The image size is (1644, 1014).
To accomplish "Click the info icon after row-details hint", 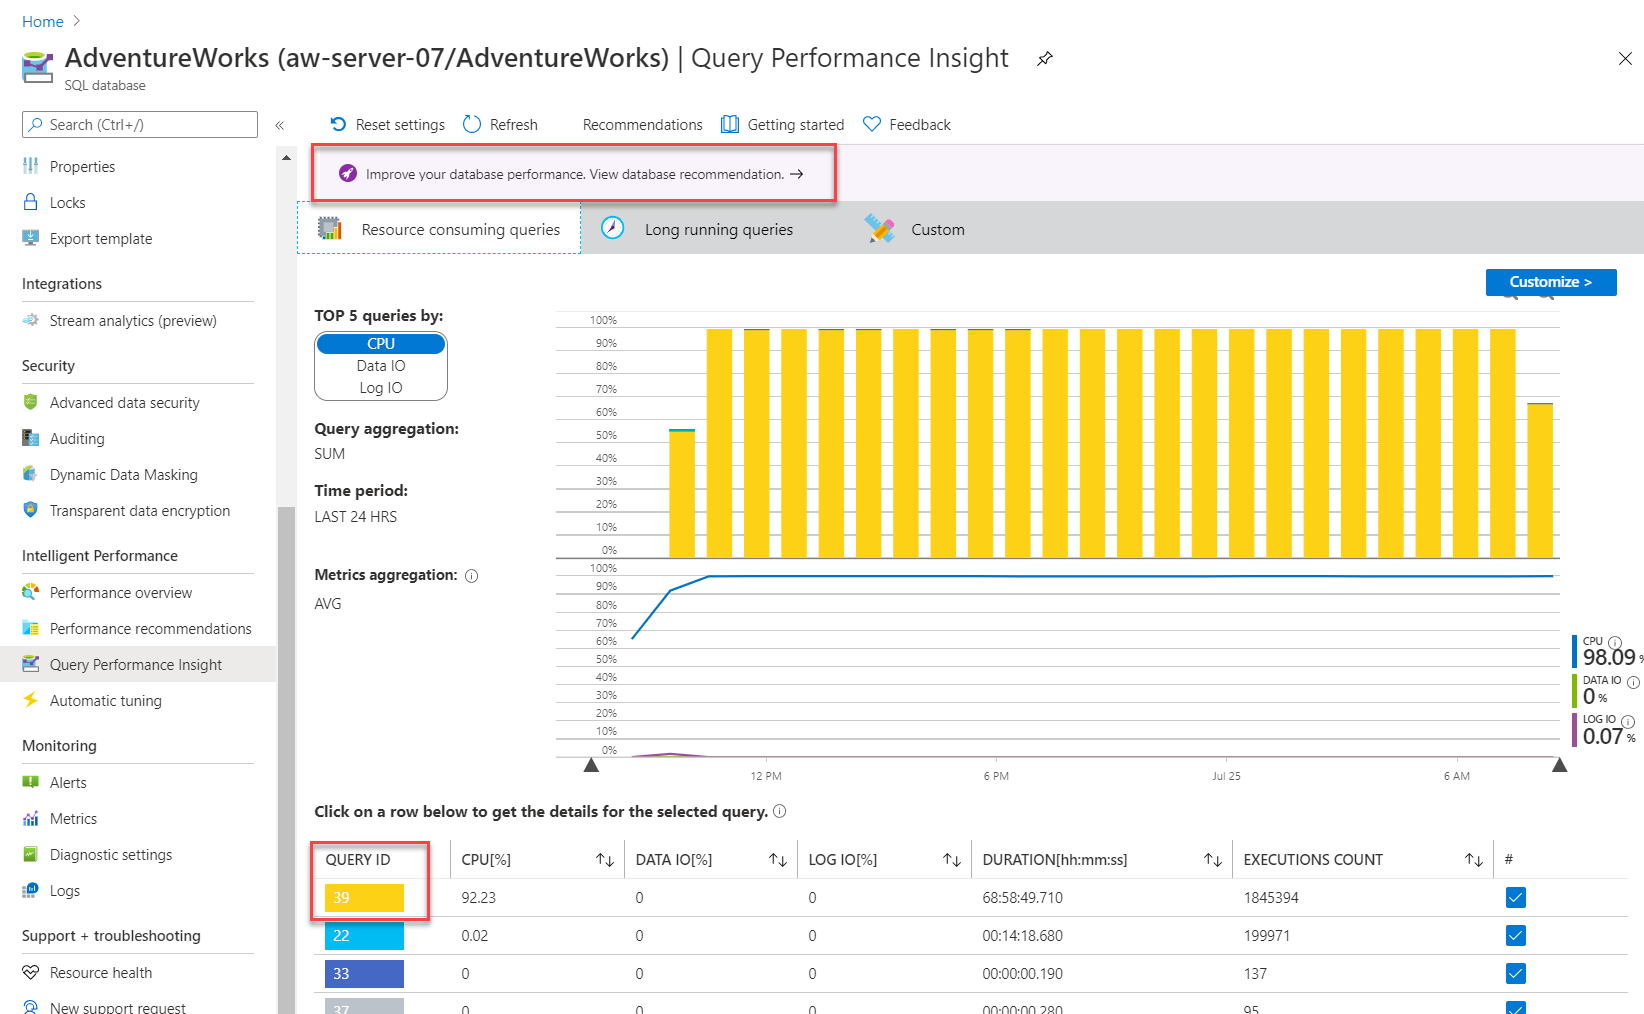I will pos(780,811).
